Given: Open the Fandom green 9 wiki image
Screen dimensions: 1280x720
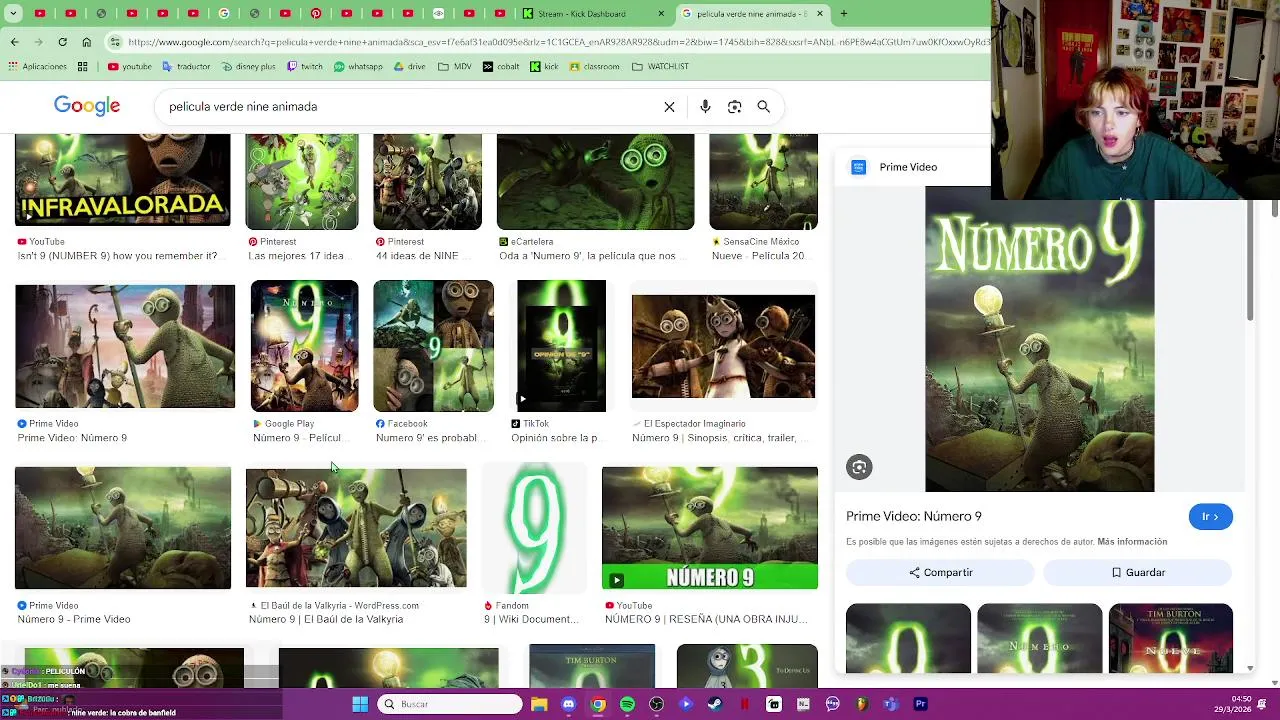Looking at the screenshot, I should pos(534,528).
